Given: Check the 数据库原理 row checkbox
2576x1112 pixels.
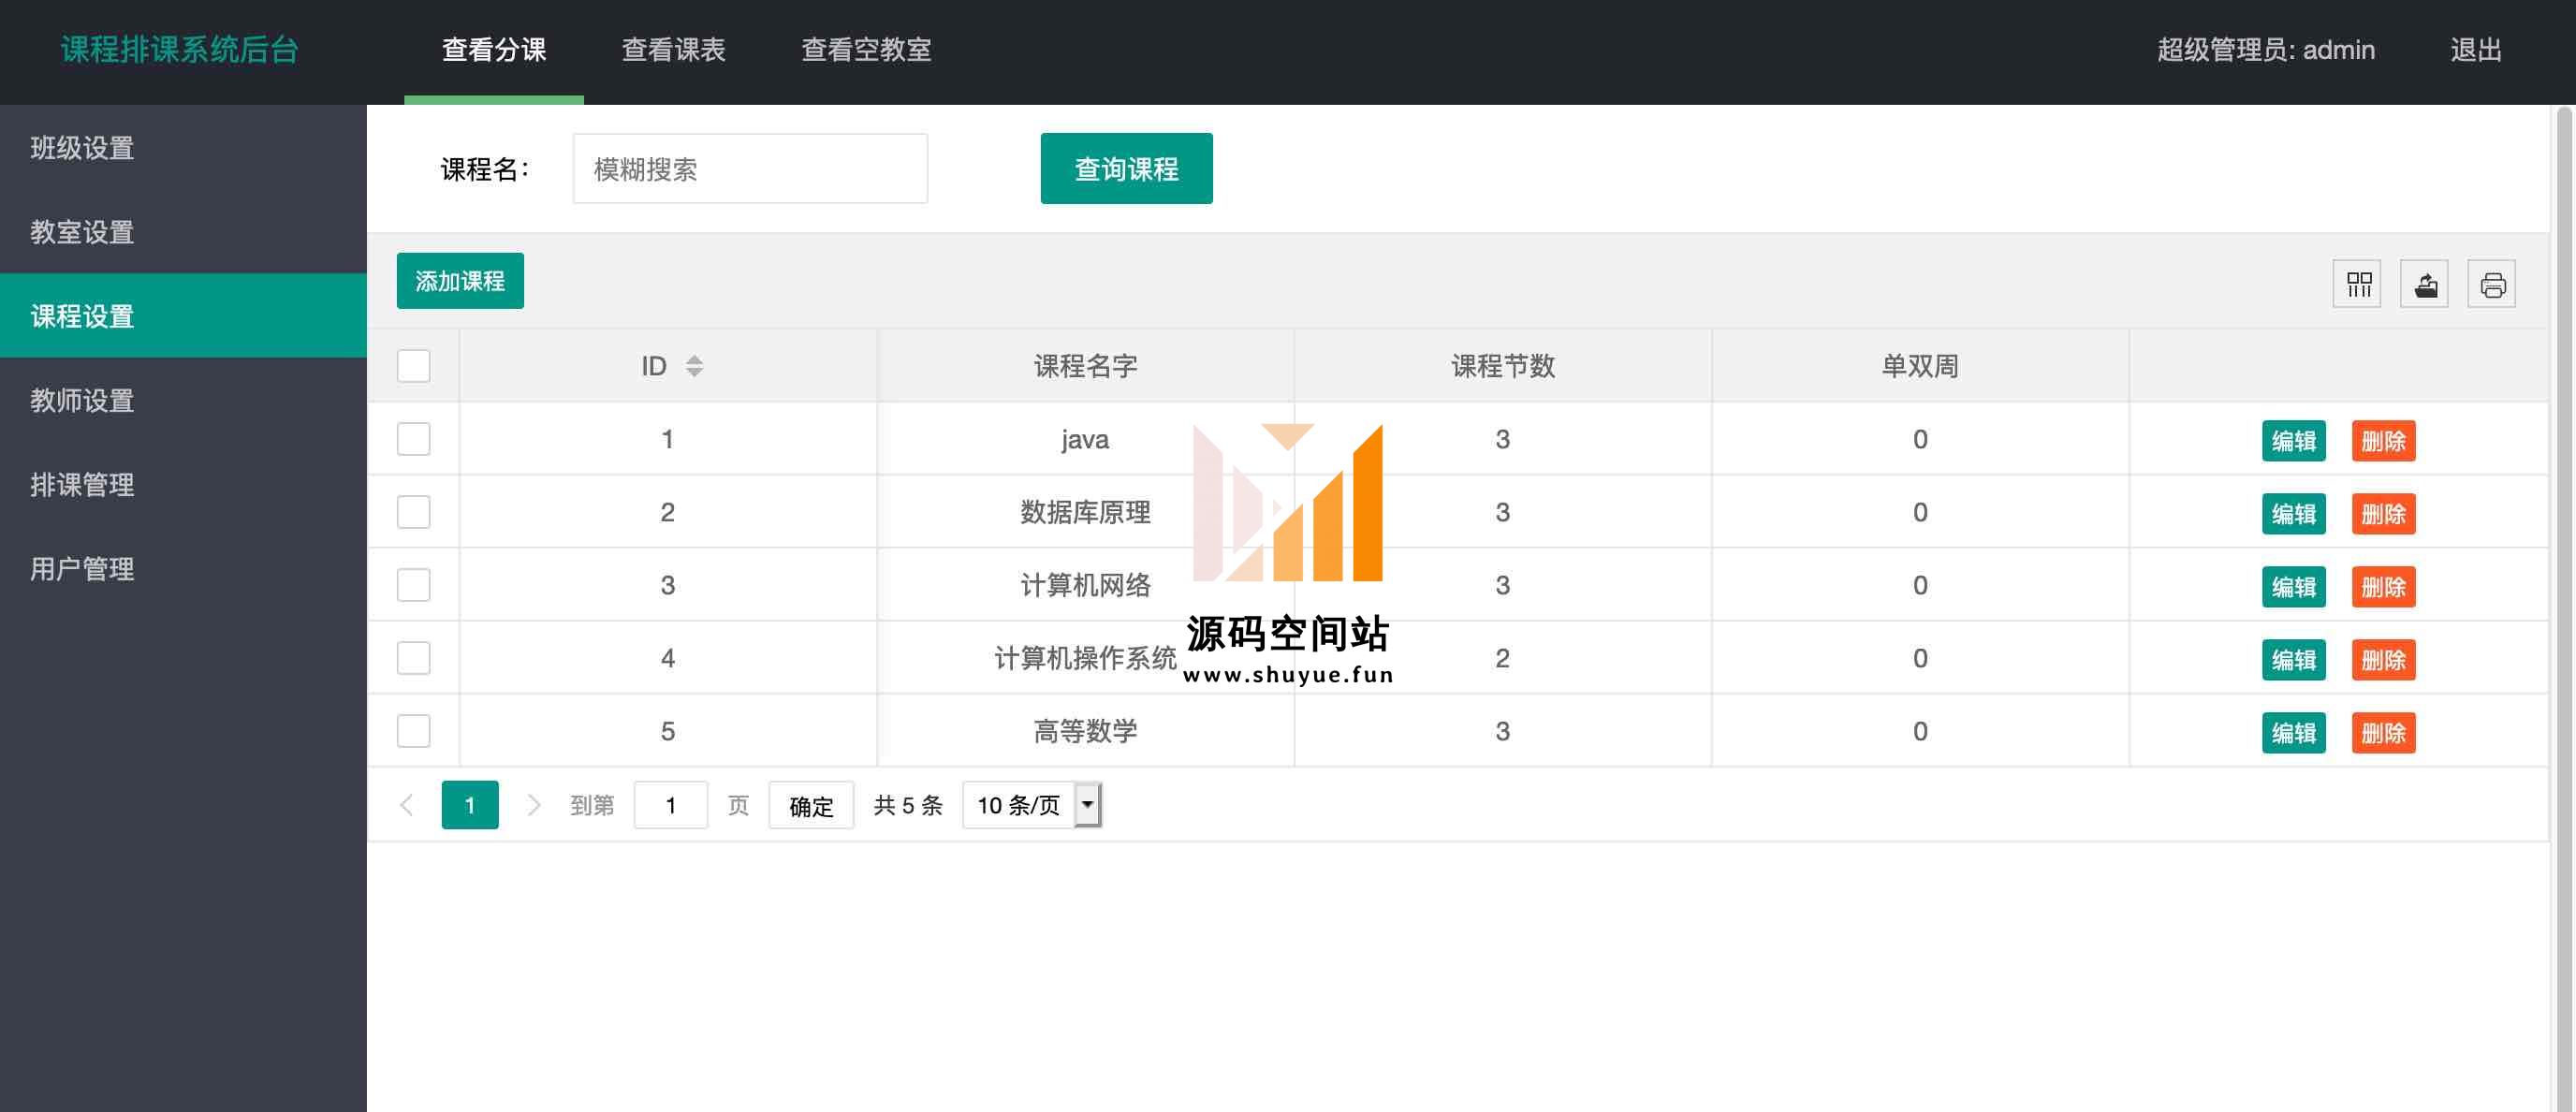Looking at the screenshot, I should pos(413,512).
